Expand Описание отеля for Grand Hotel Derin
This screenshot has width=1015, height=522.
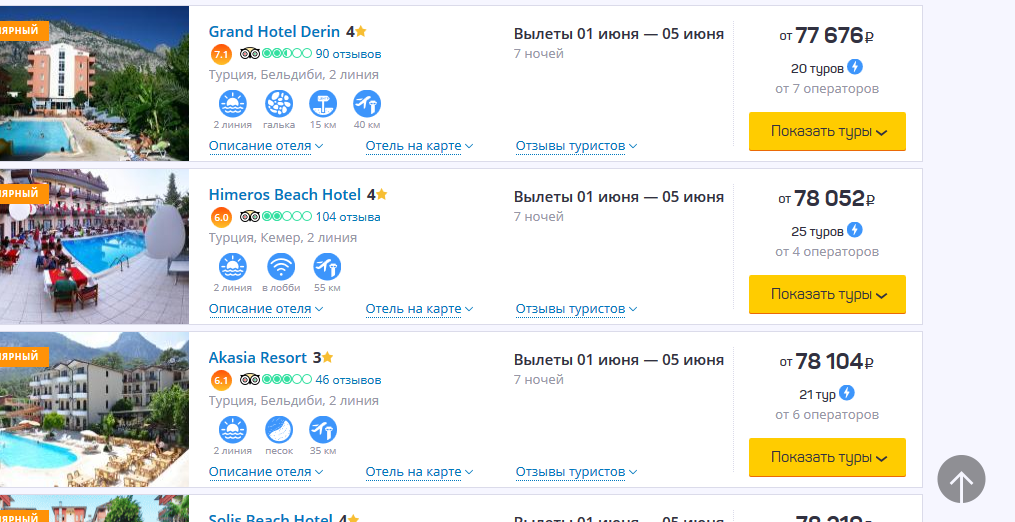[265, 146]
